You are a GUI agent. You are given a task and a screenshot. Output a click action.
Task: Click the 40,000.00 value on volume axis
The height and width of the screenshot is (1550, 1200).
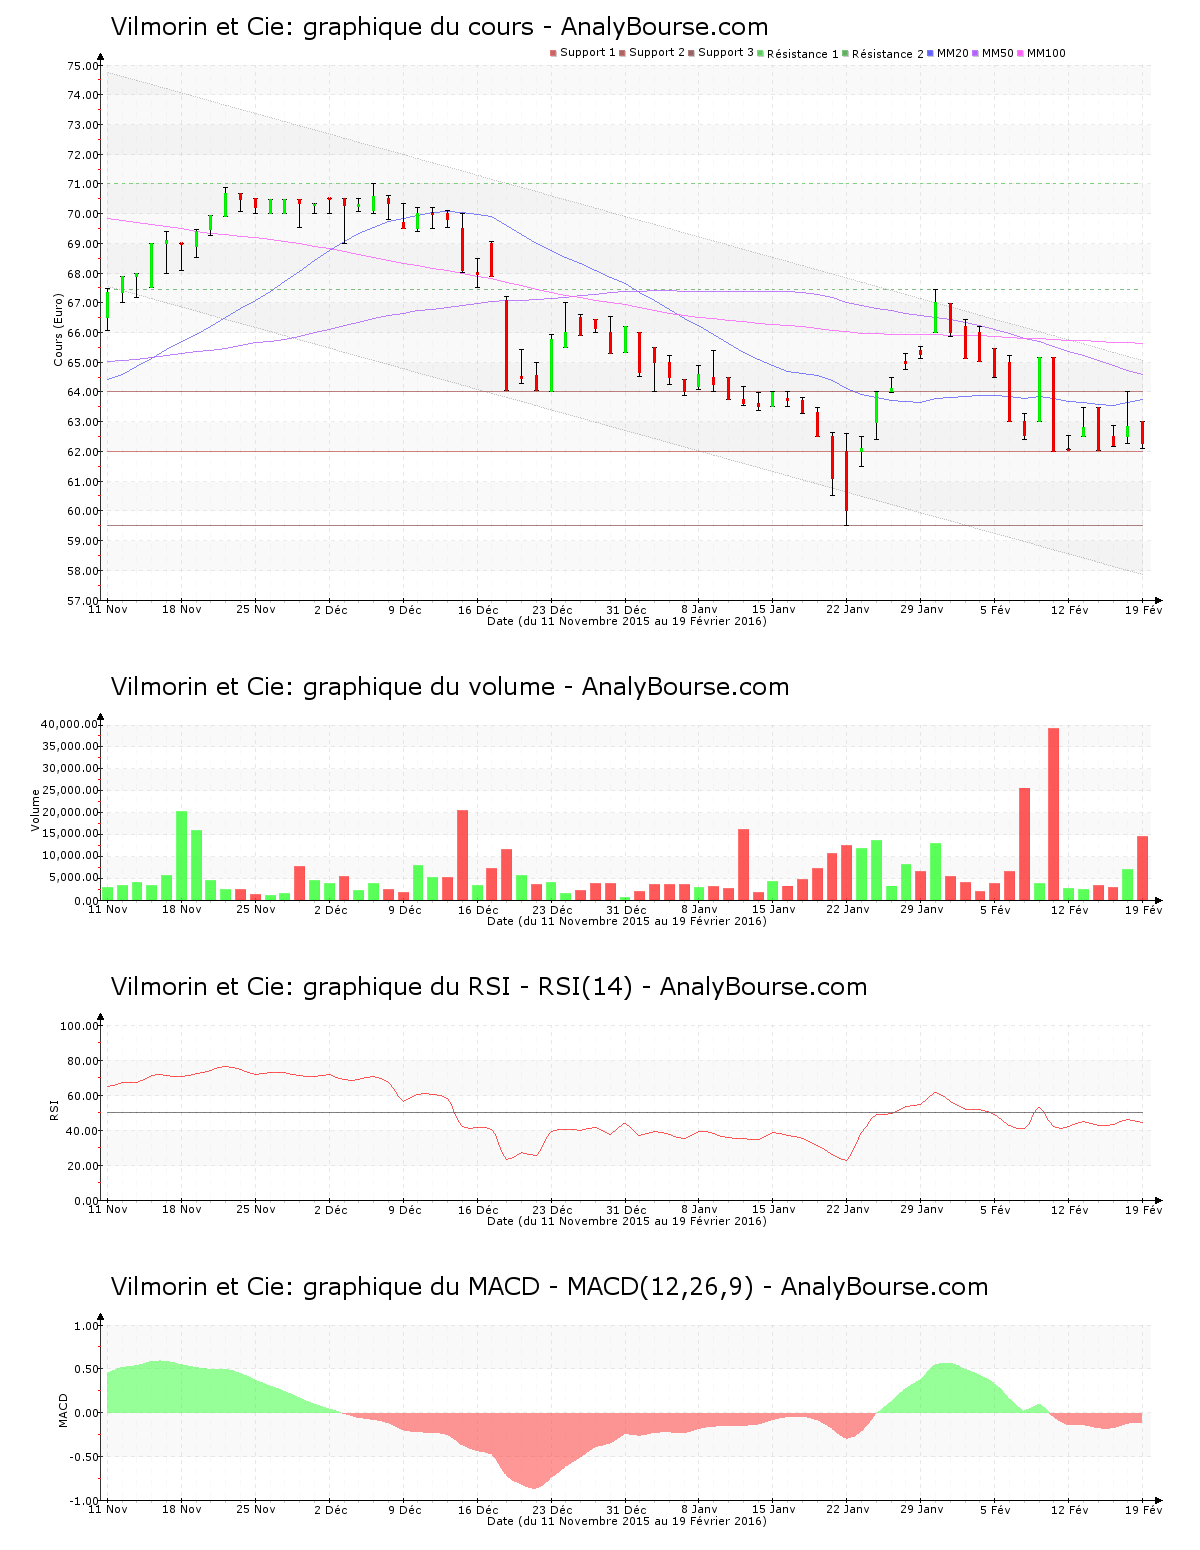pos(70,724)
